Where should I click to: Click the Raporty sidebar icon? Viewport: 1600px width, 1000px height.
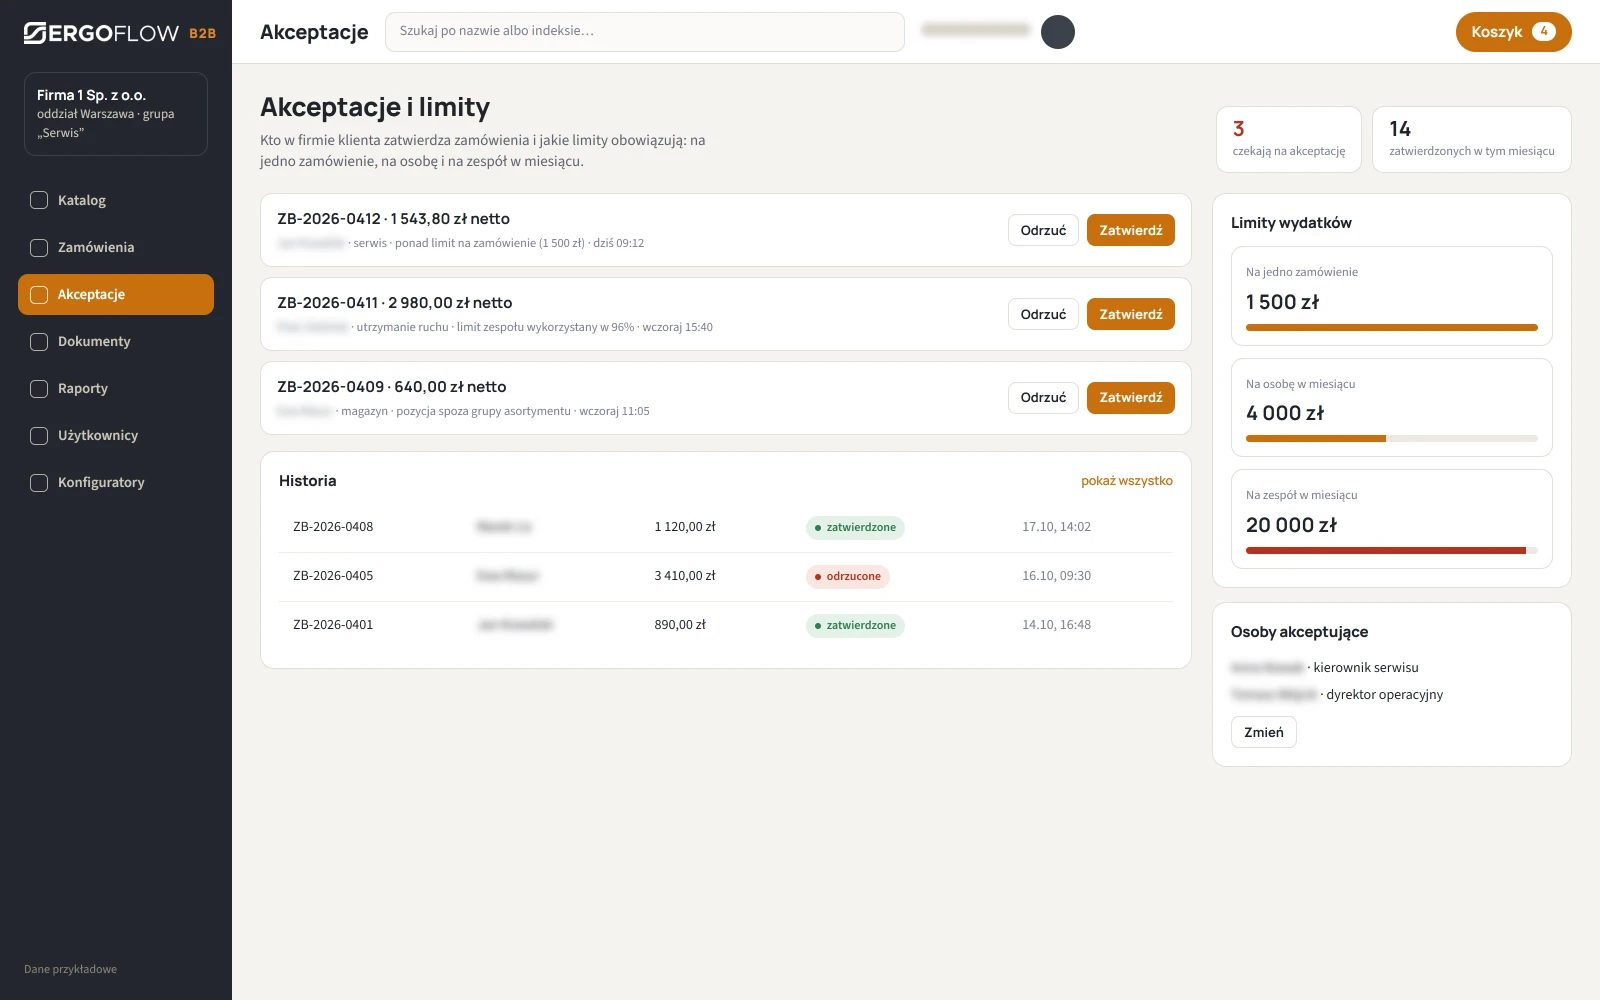pos(39,388)
